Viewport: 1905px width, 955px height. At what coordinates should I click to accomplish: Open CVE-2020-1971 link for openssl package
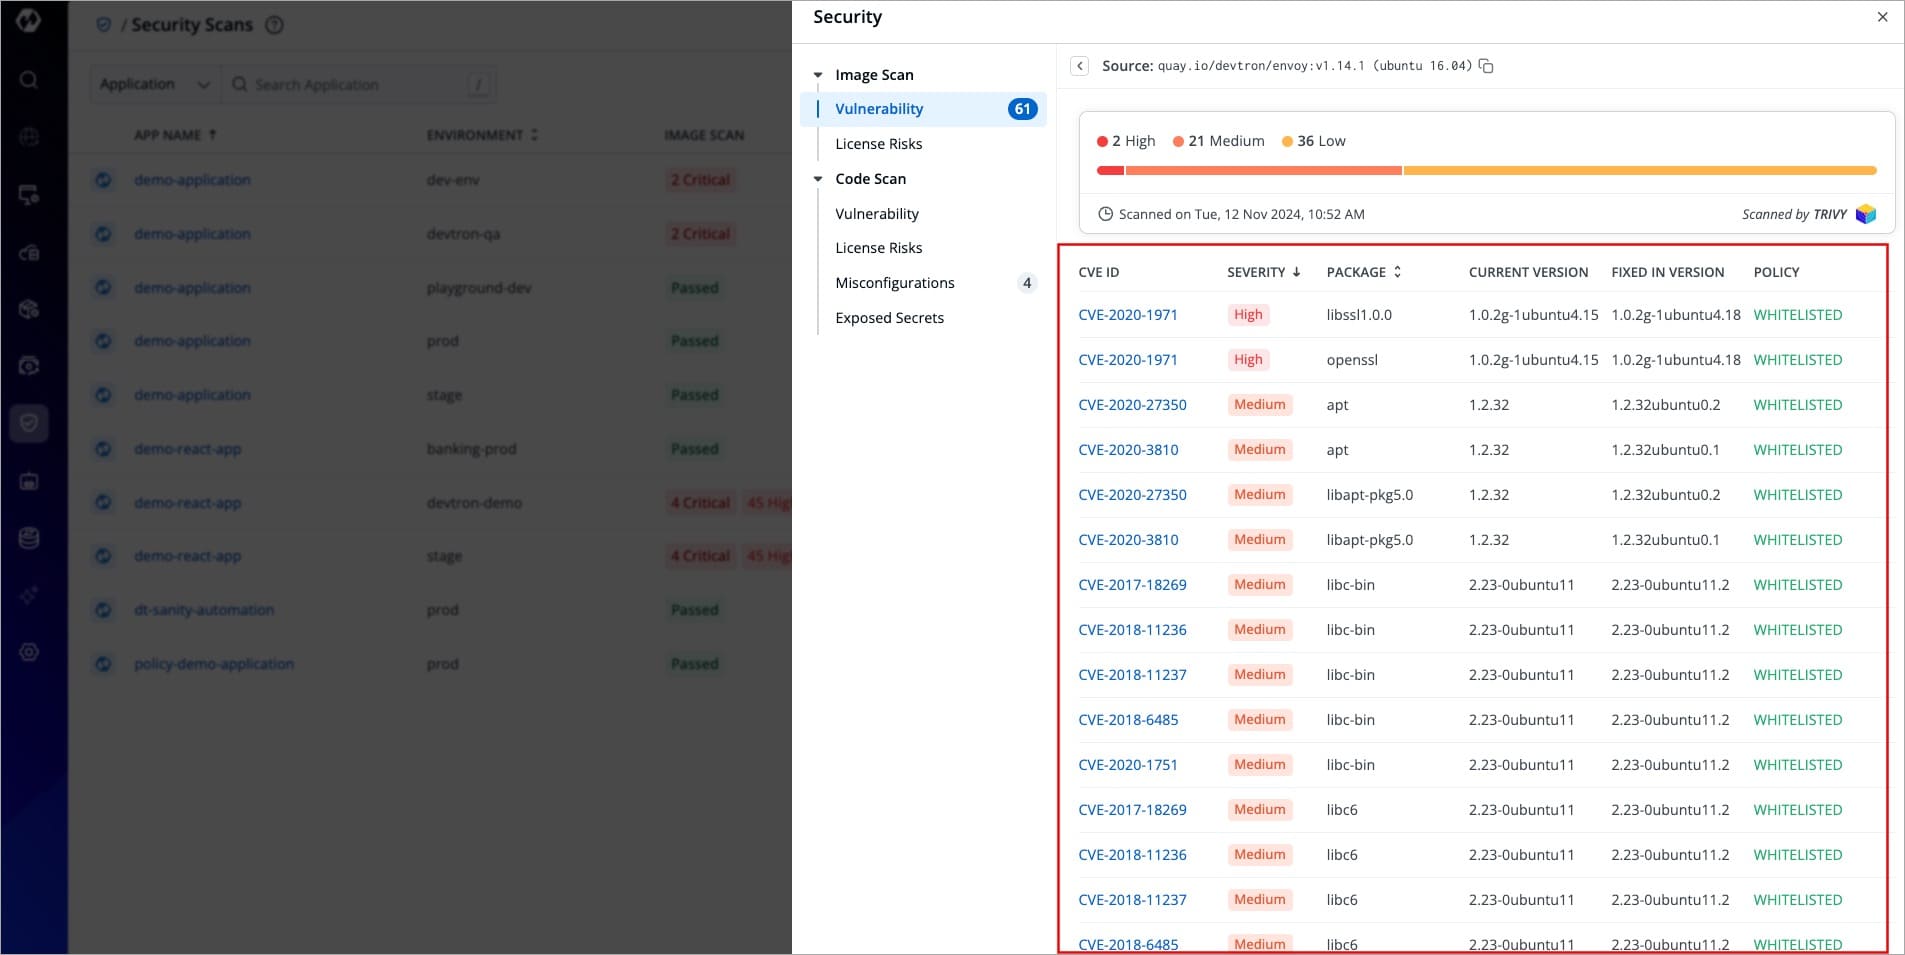1127,360
